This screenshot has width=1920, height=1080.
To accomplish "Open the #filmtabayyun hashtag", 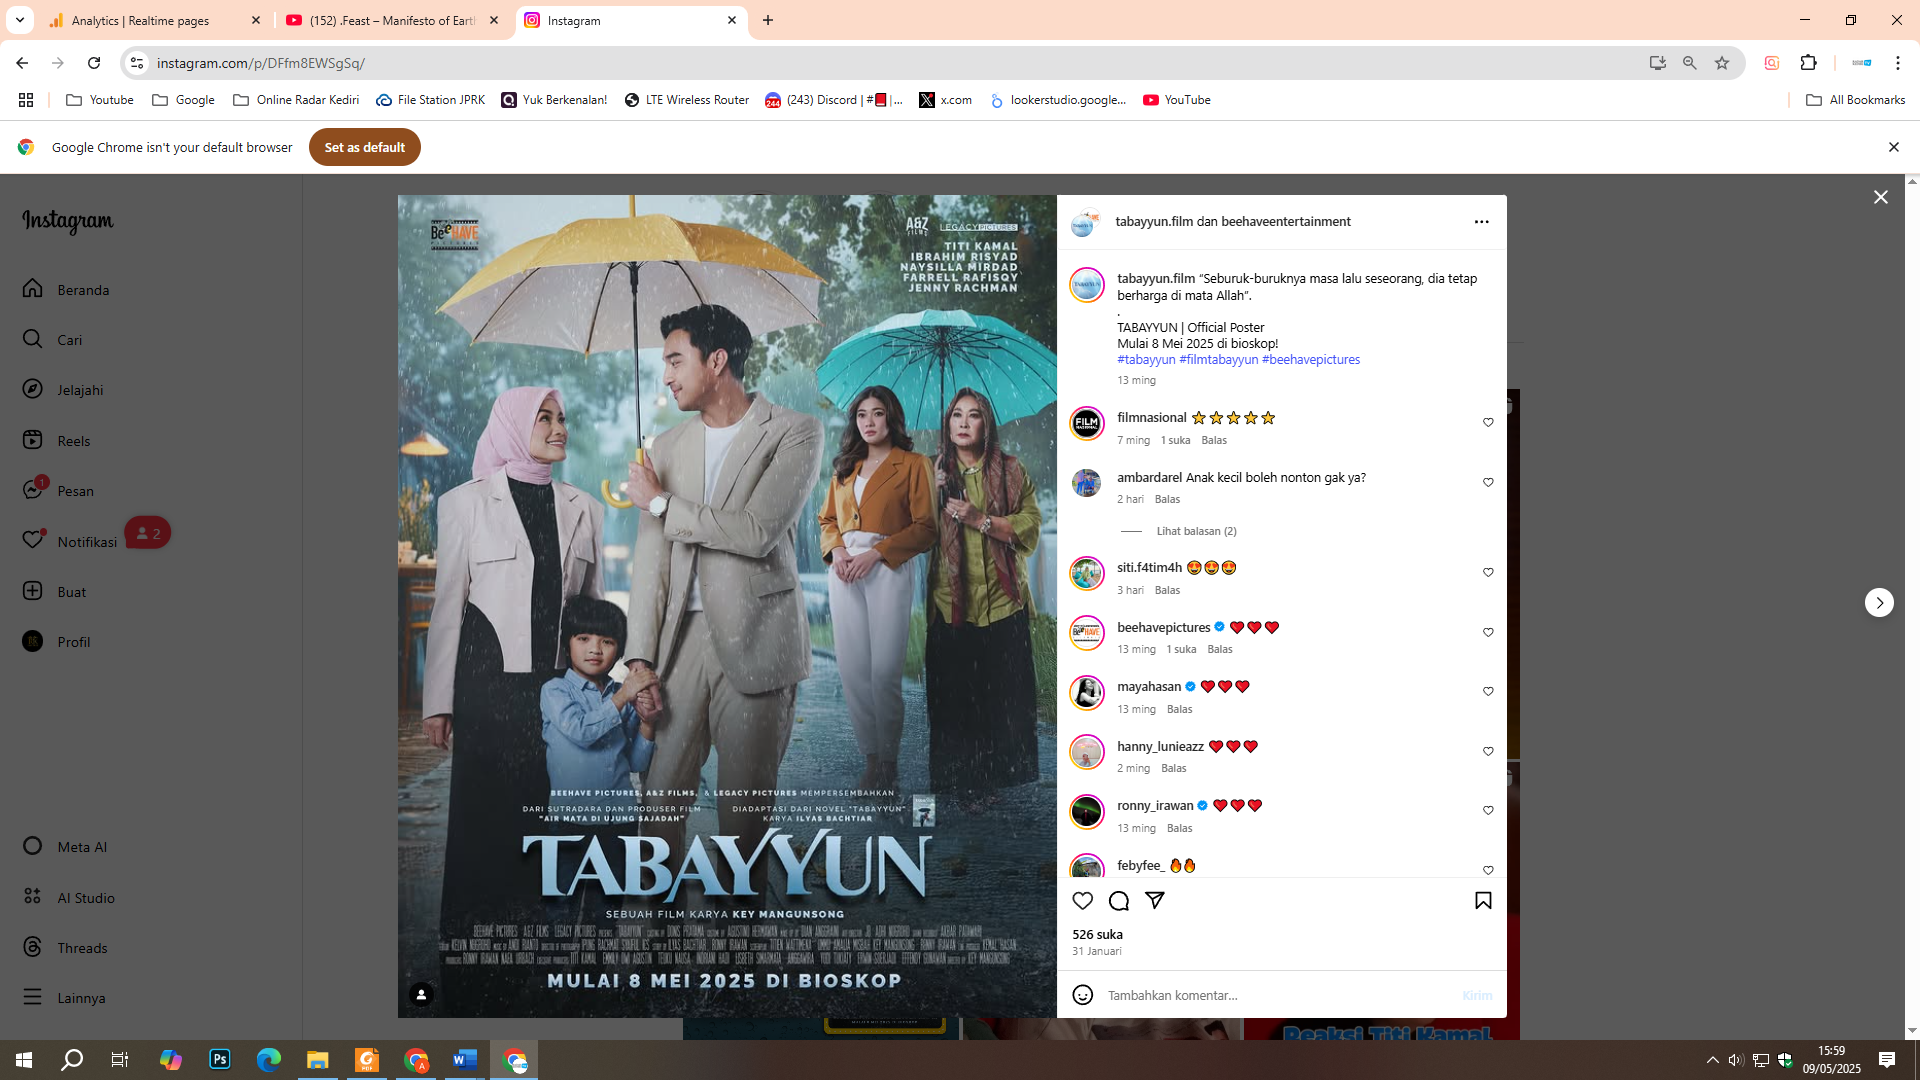I will (x=1218, y=360).
